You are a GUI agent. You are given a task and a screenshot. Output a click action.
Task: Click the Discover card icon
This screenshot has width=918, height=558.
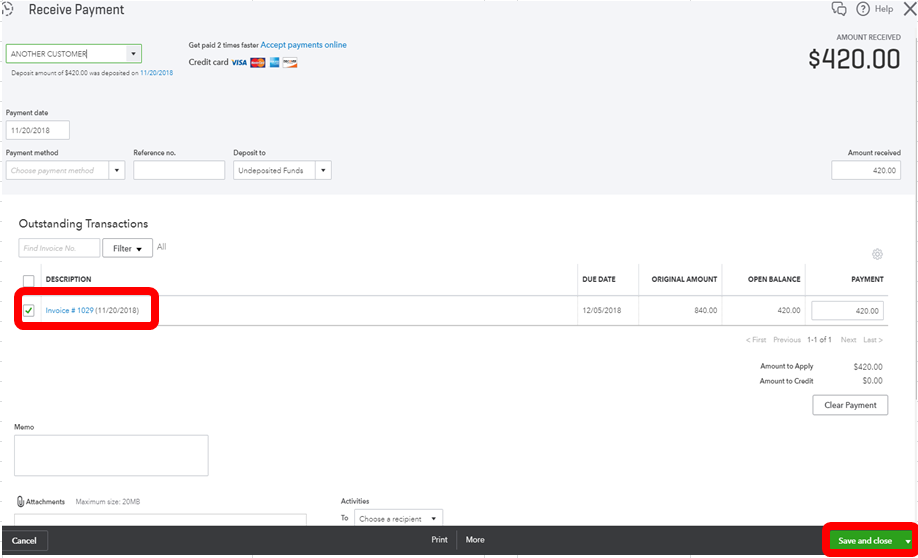coord(290,63)
